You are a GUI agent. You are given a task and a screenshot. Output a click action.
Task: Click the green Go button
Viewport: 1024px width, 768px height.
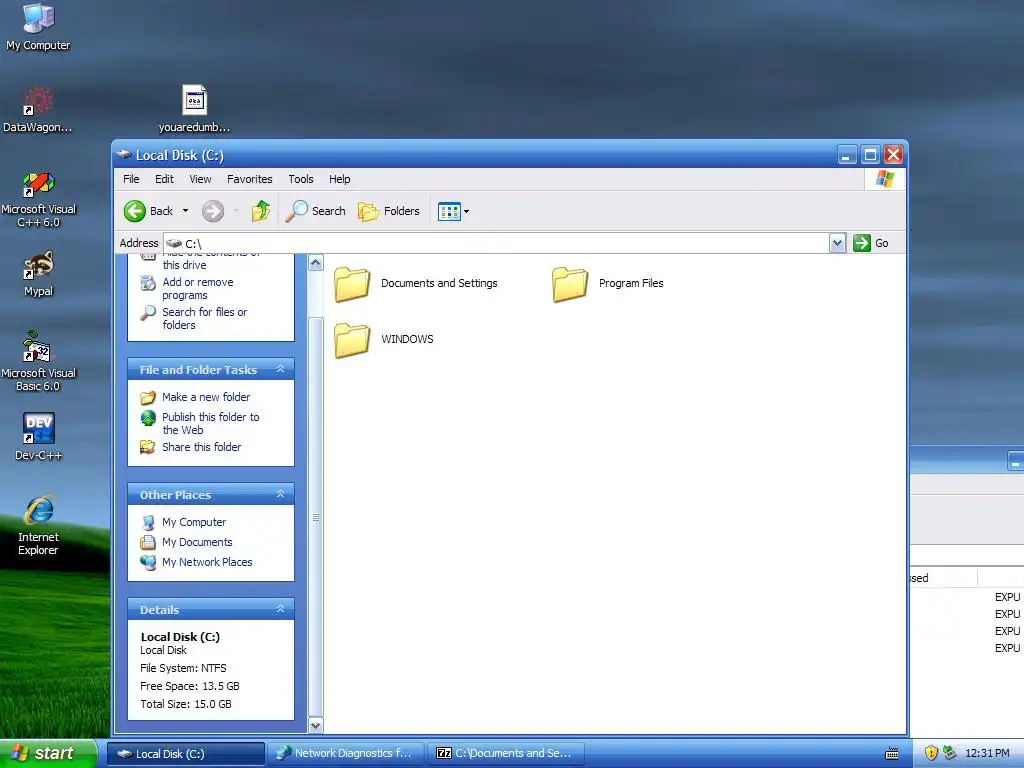871,243
